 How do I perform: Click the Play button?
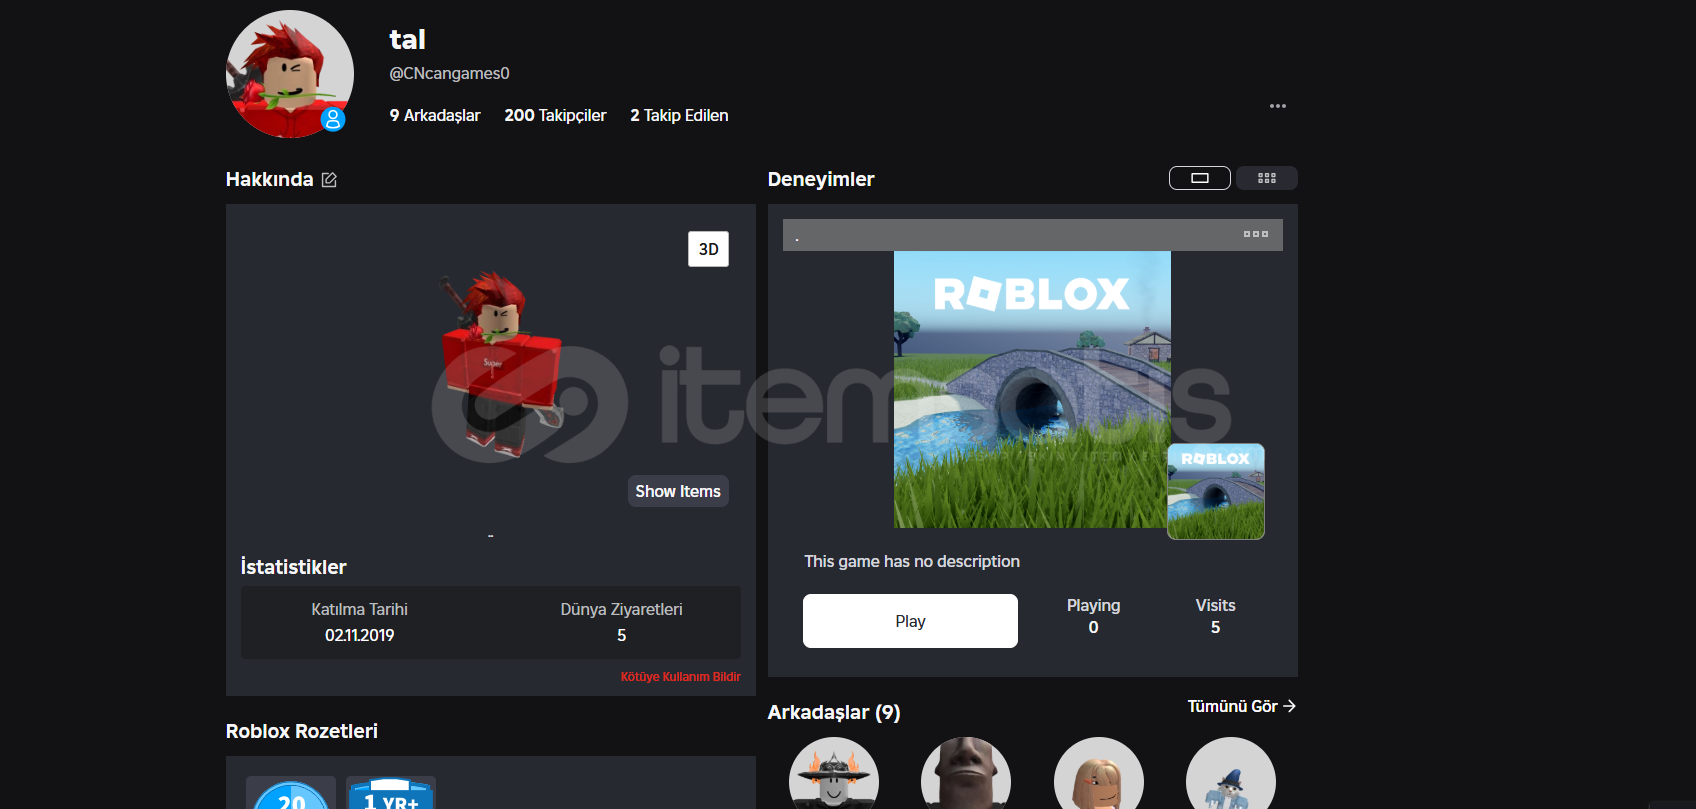(910, 621)
